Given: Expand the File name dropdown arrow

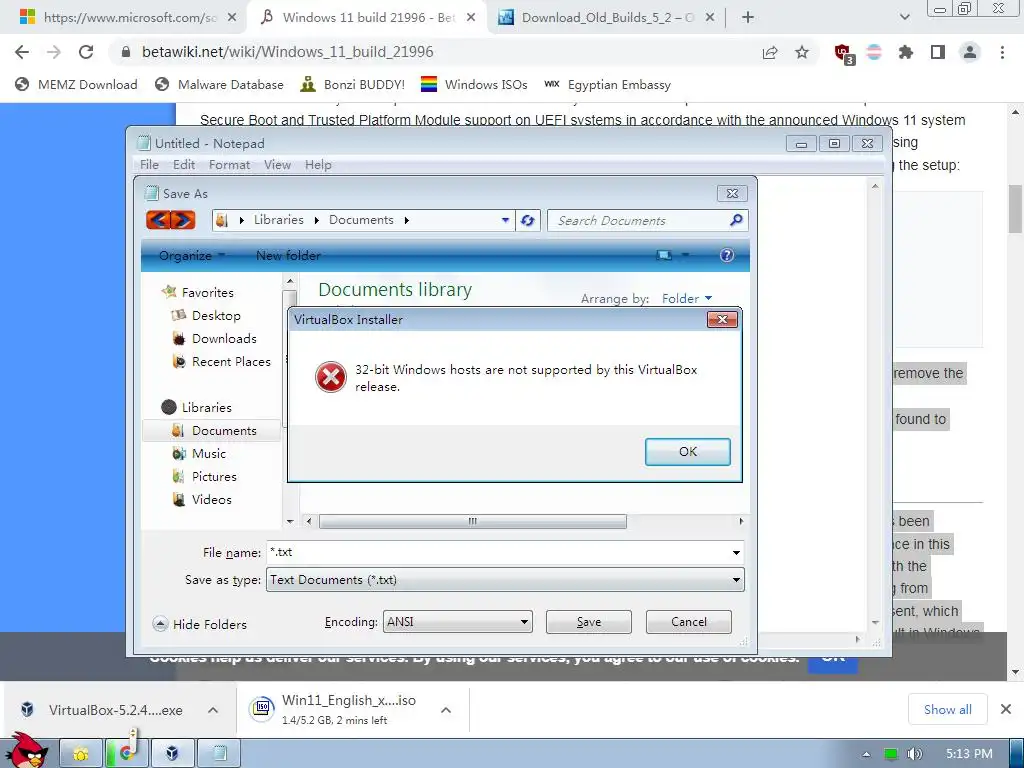Looking at the screenshot, I should 736,552.
